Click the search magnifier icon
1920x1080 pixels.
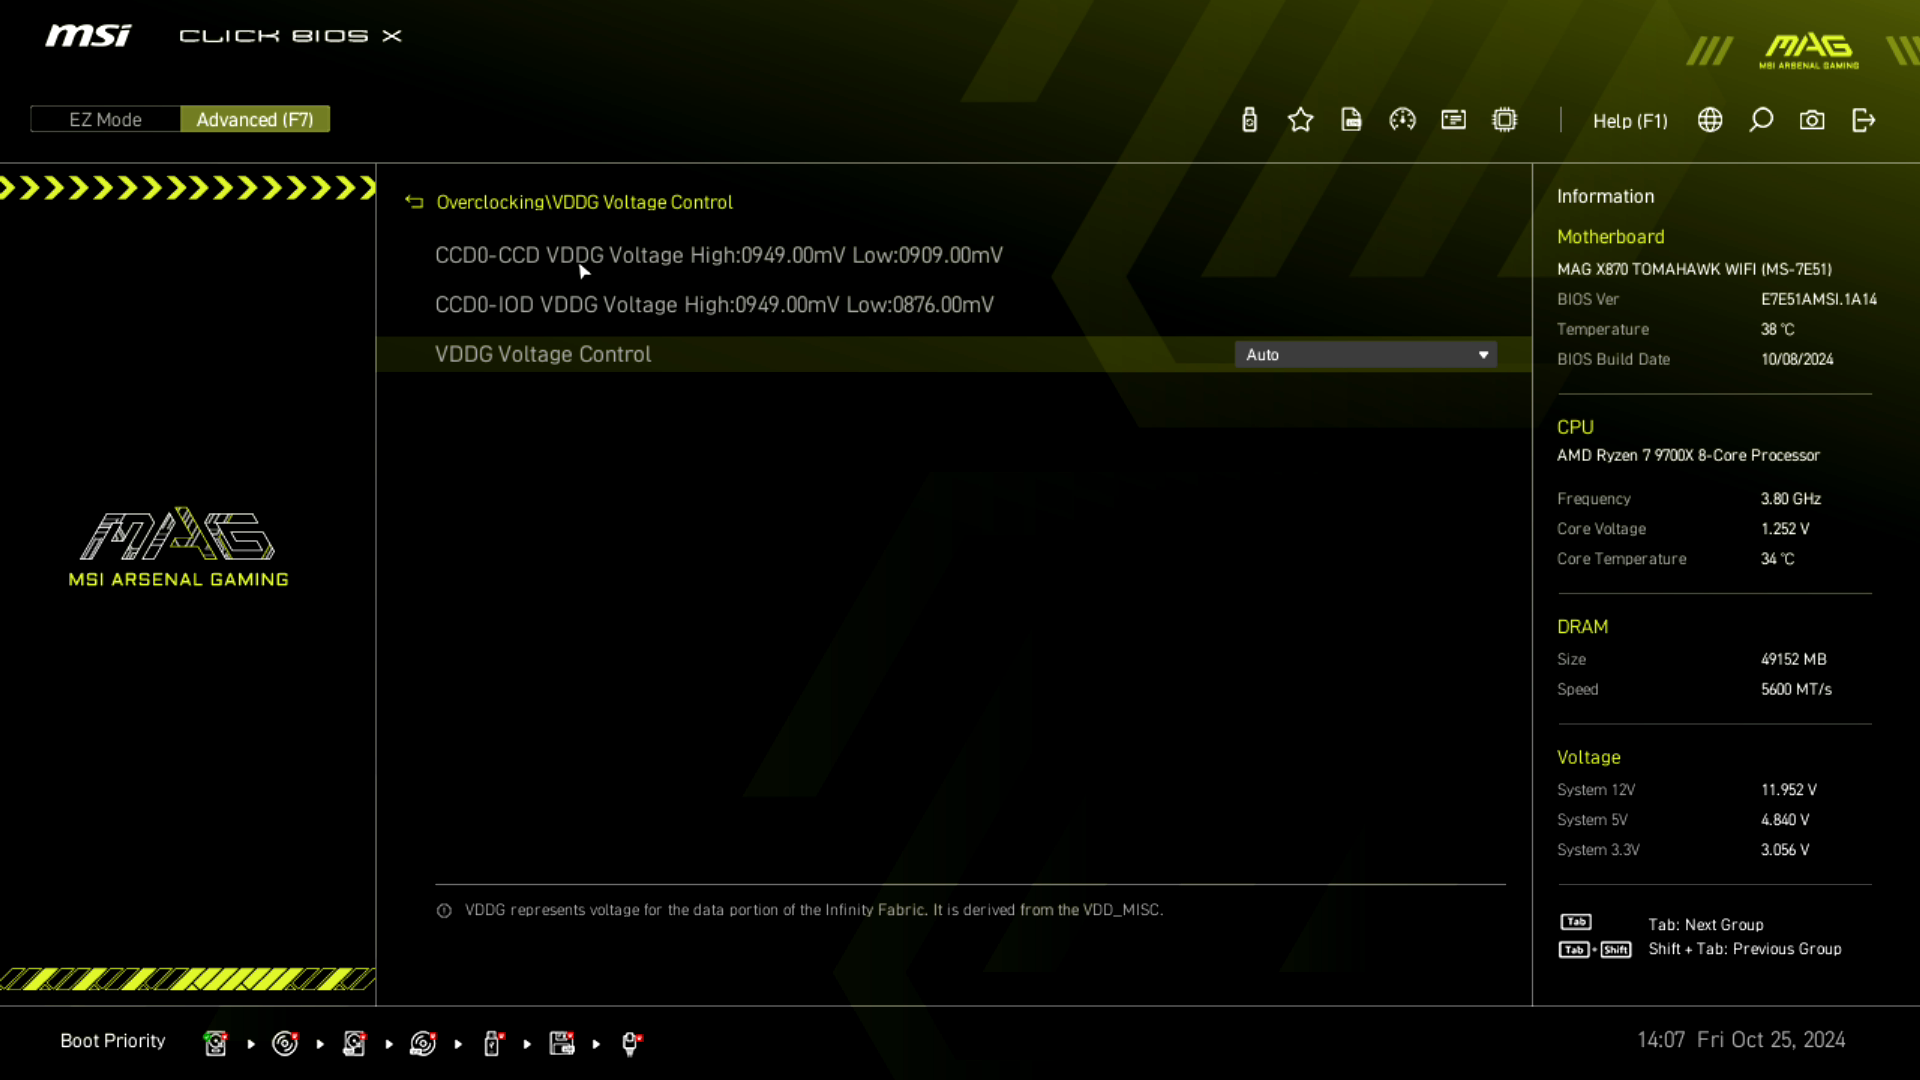point(1761,120)
